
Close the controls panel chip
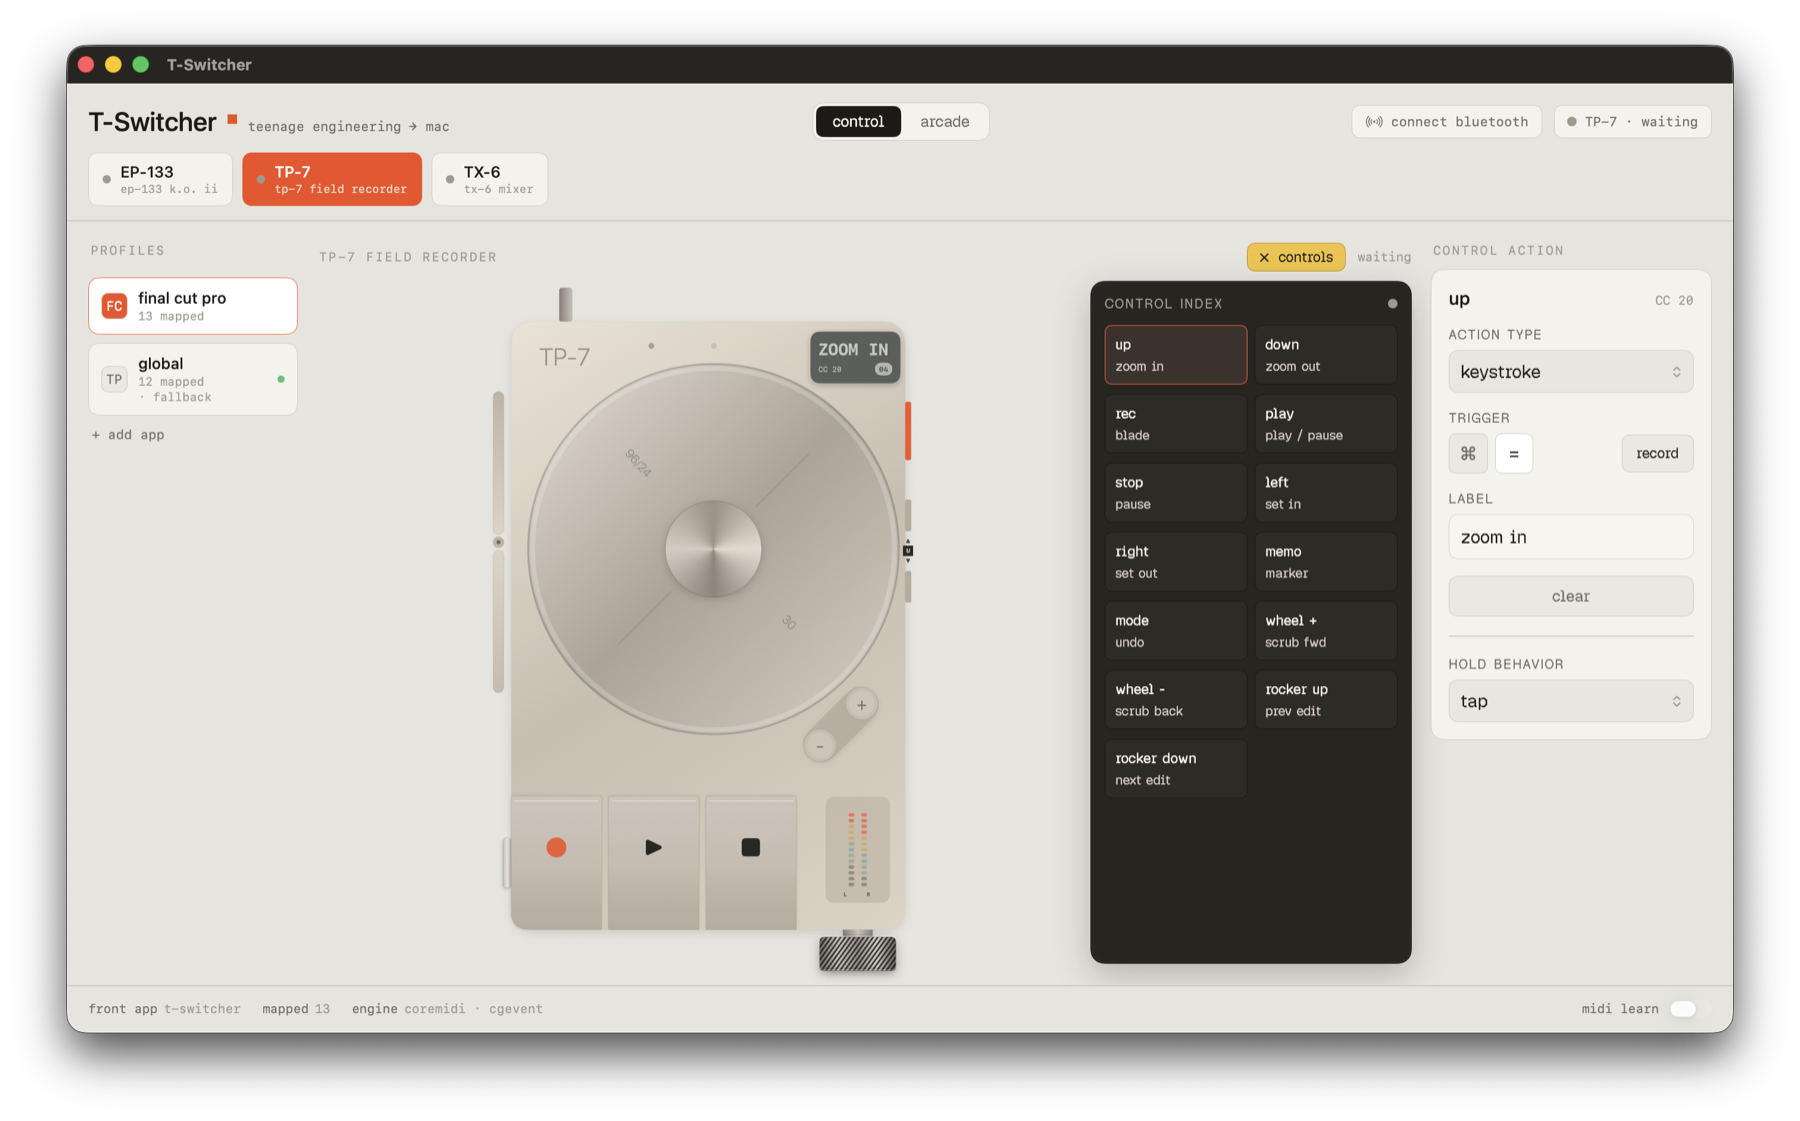click(1295, 257)
